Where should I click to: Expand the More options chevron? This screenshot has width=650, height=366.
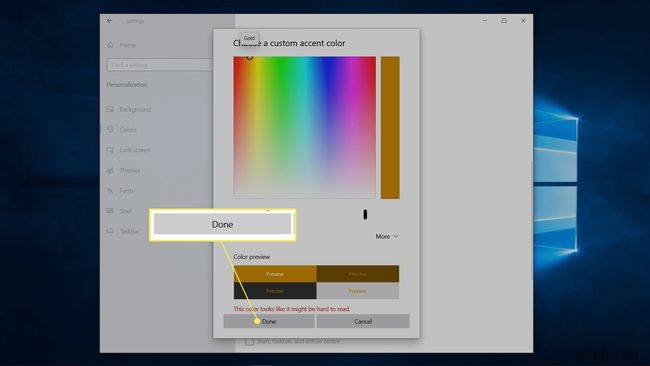point(396,236)
